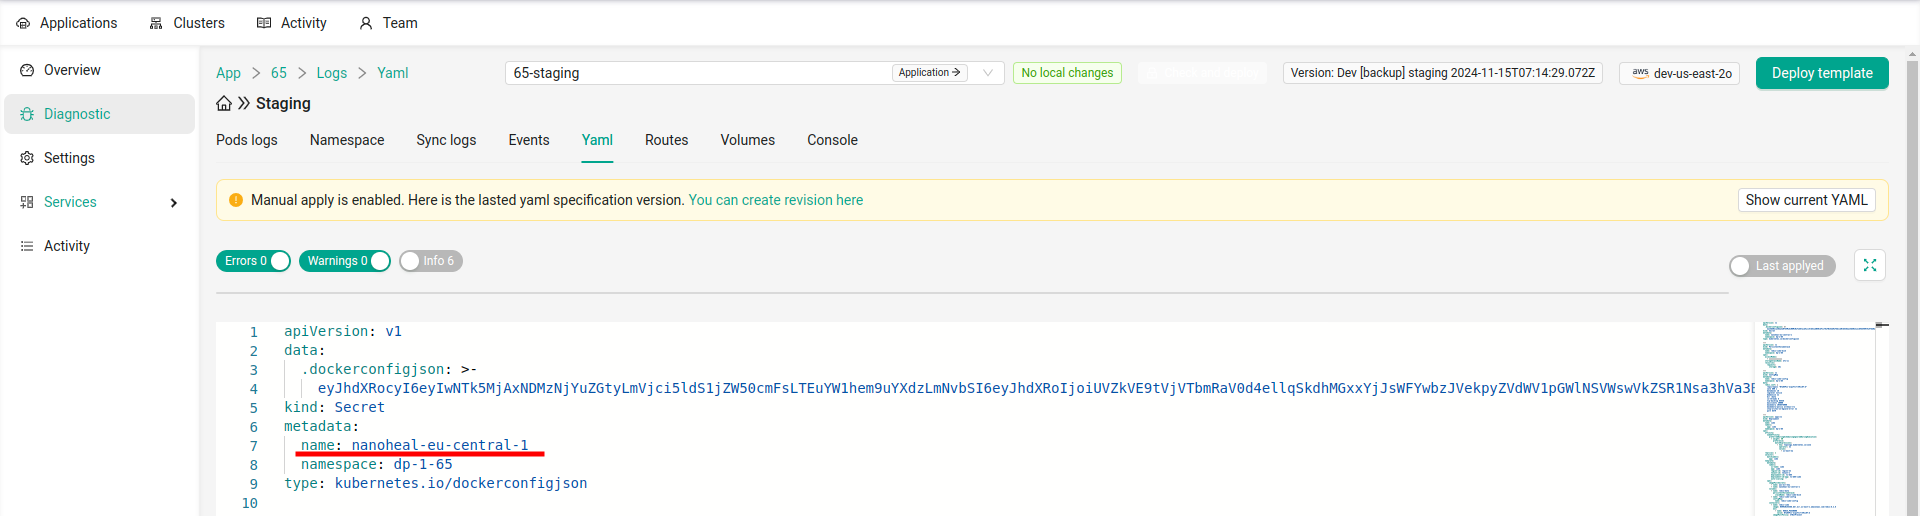Click the Overview gauge icon in sidebar
The image size is (1920, 516).
coord(27,70)
